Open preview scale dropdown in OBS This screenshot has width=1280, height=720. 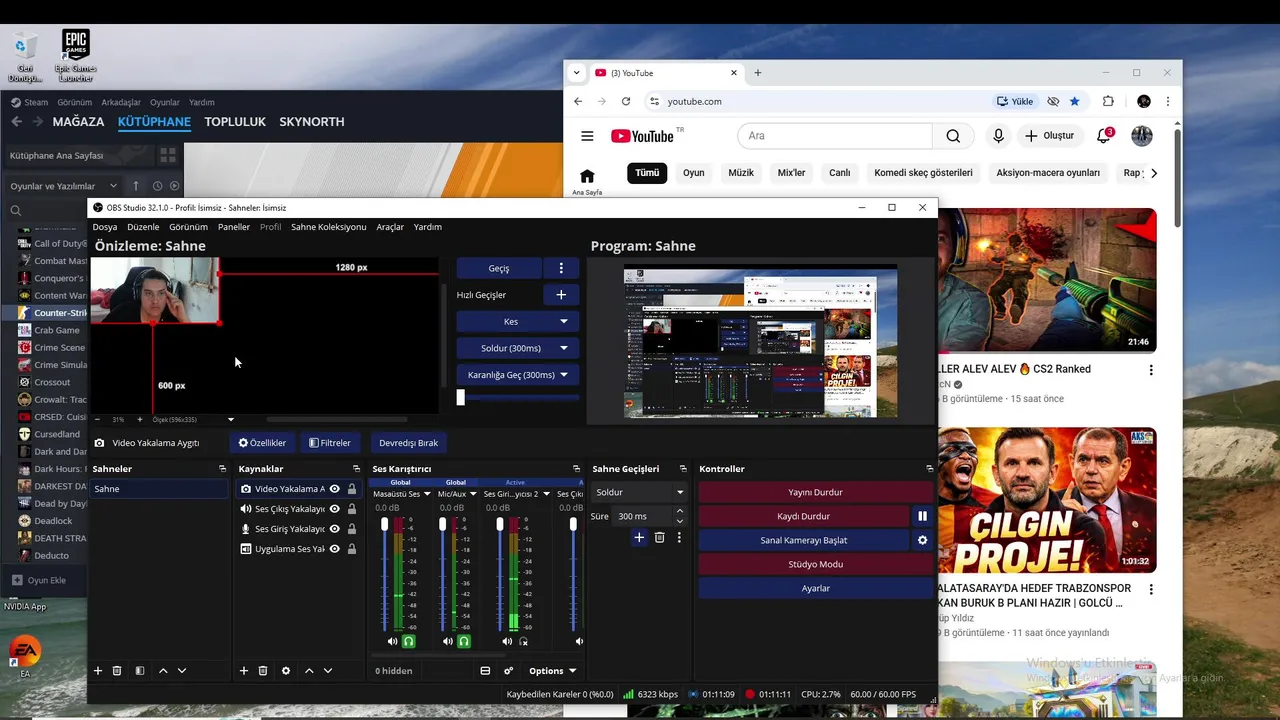[x=231, y=420]
